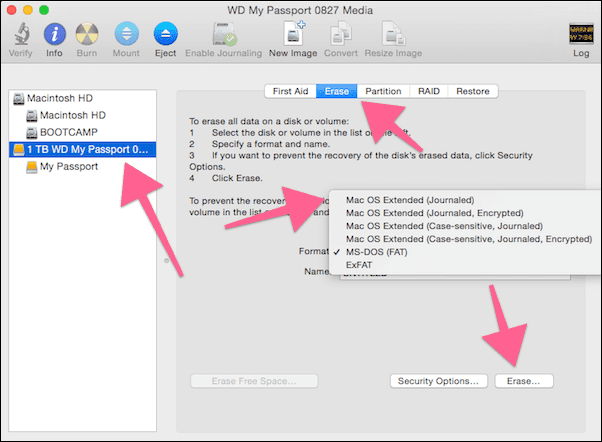Eject the selected disk via Eject icon
Viewport: 602px width, 442px height.
click(165, 33)
